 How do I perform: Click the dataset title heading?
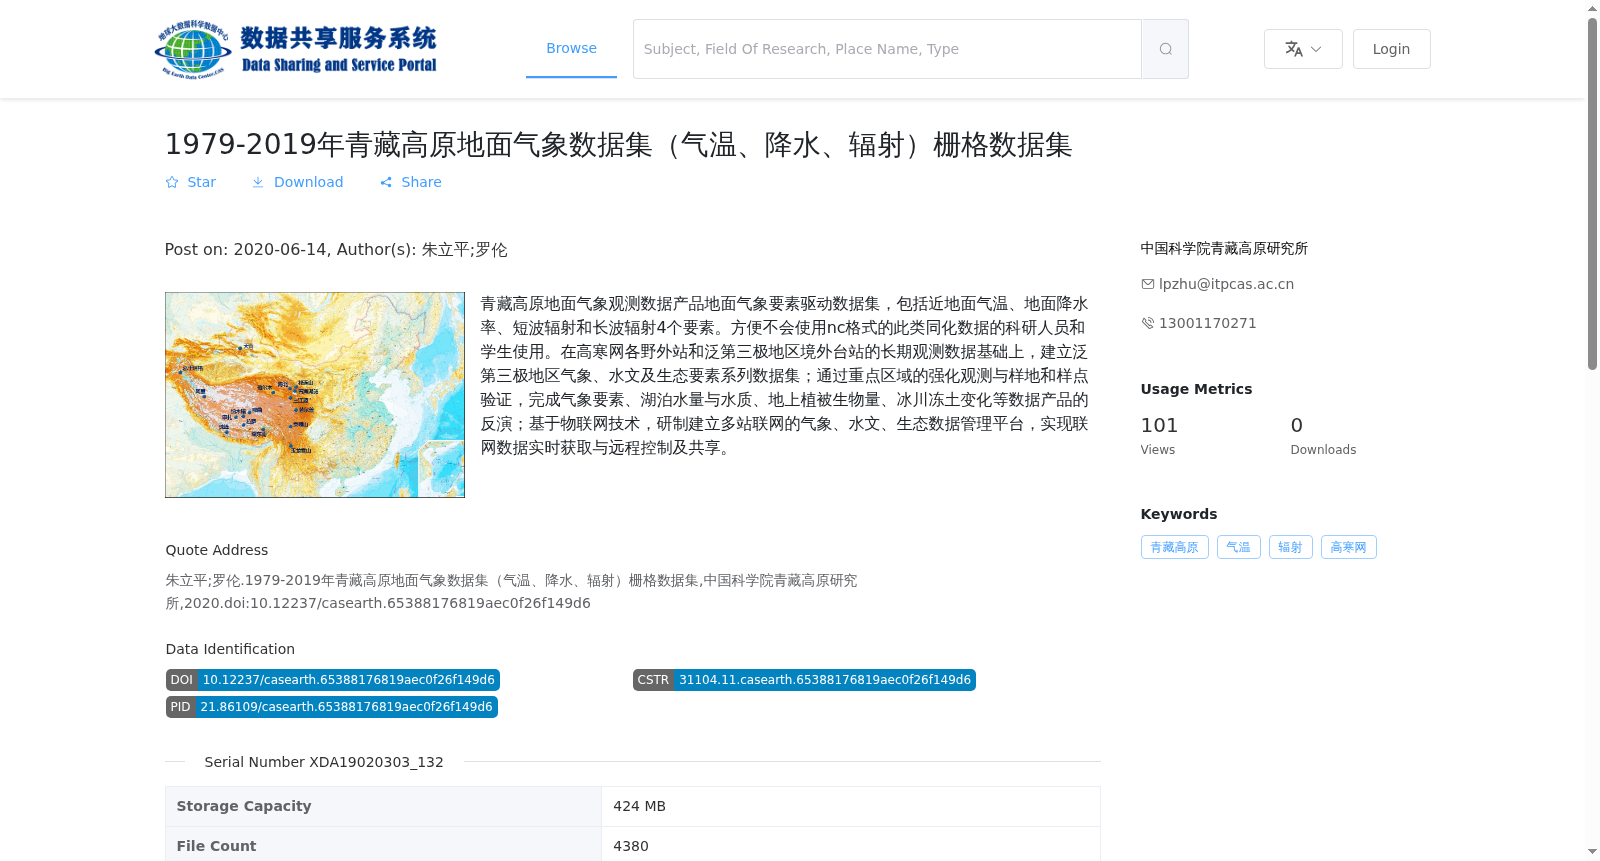point(618,145)
